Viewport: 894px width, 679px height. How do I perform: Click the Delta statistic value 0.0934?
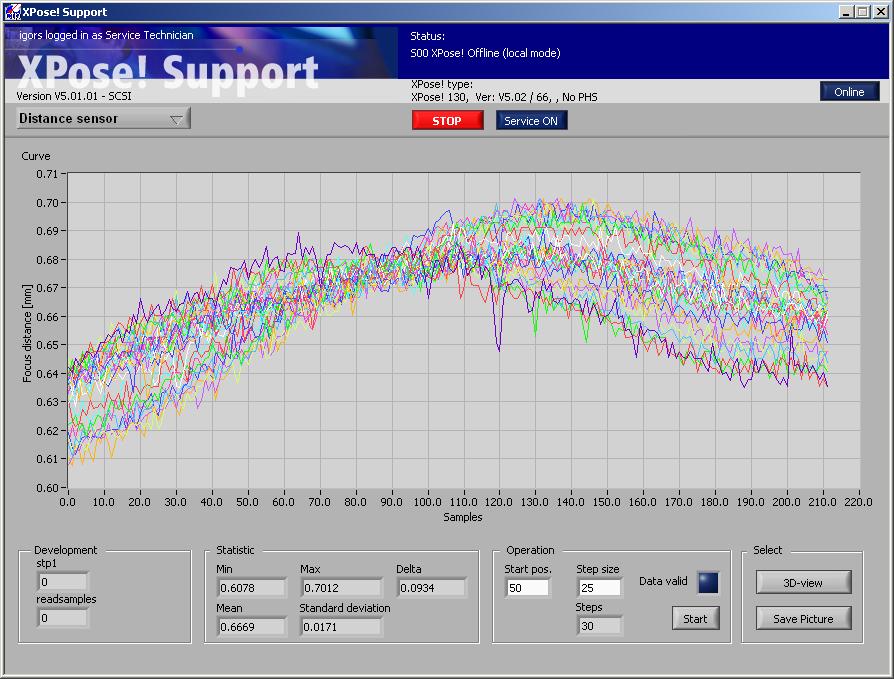(432, 588)
